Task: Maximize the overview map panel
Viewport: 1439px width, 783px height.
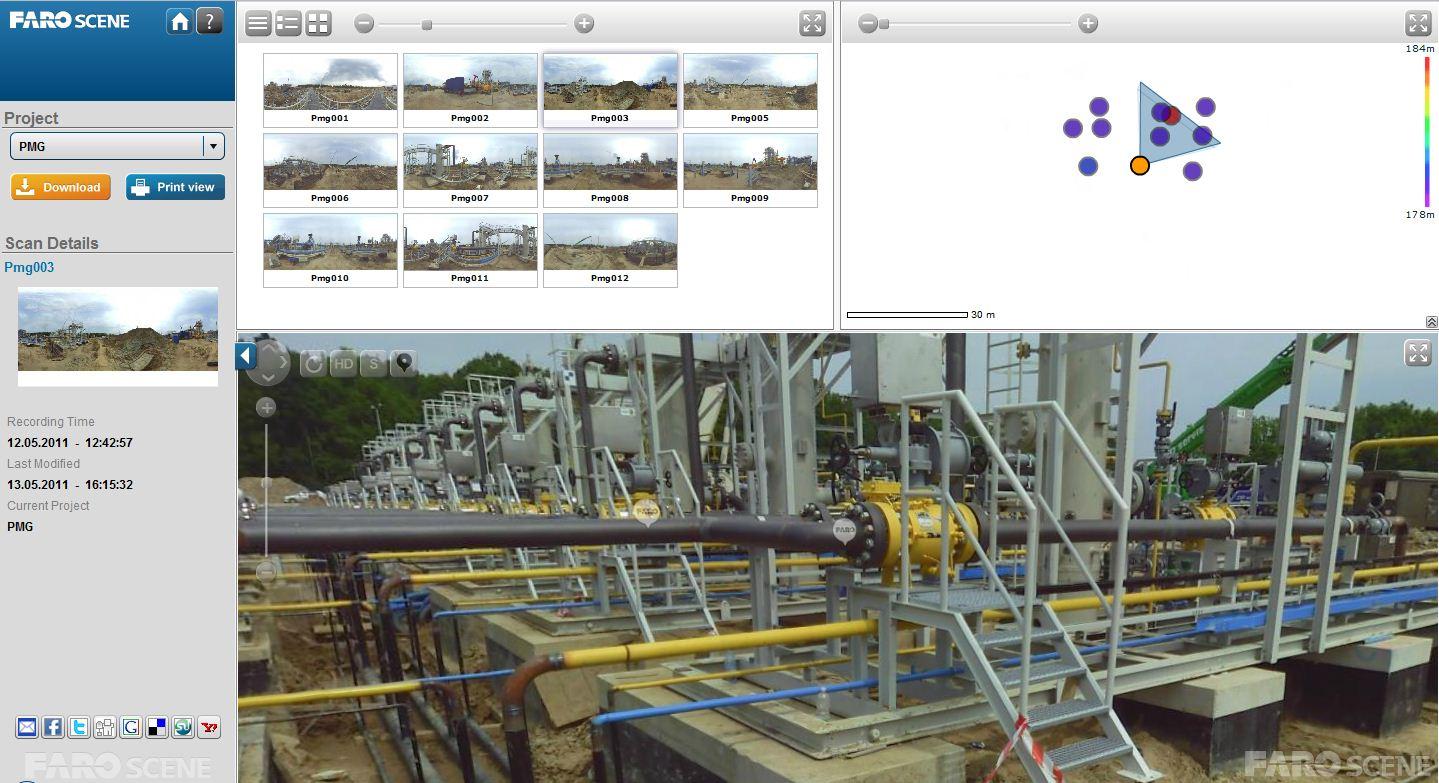Action: click(1418, 23)
